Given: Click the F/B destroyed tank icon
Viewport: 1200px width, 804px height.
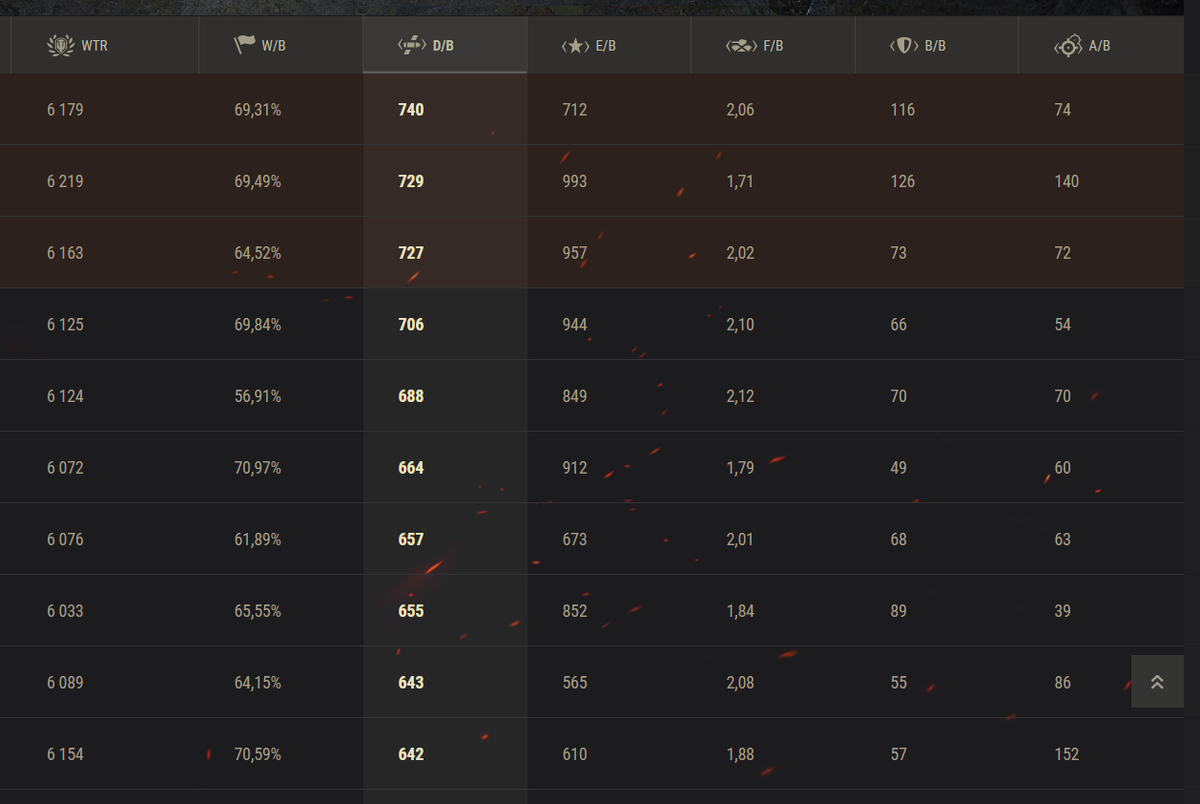Looking at the screenshot, I should pos(741,45).
